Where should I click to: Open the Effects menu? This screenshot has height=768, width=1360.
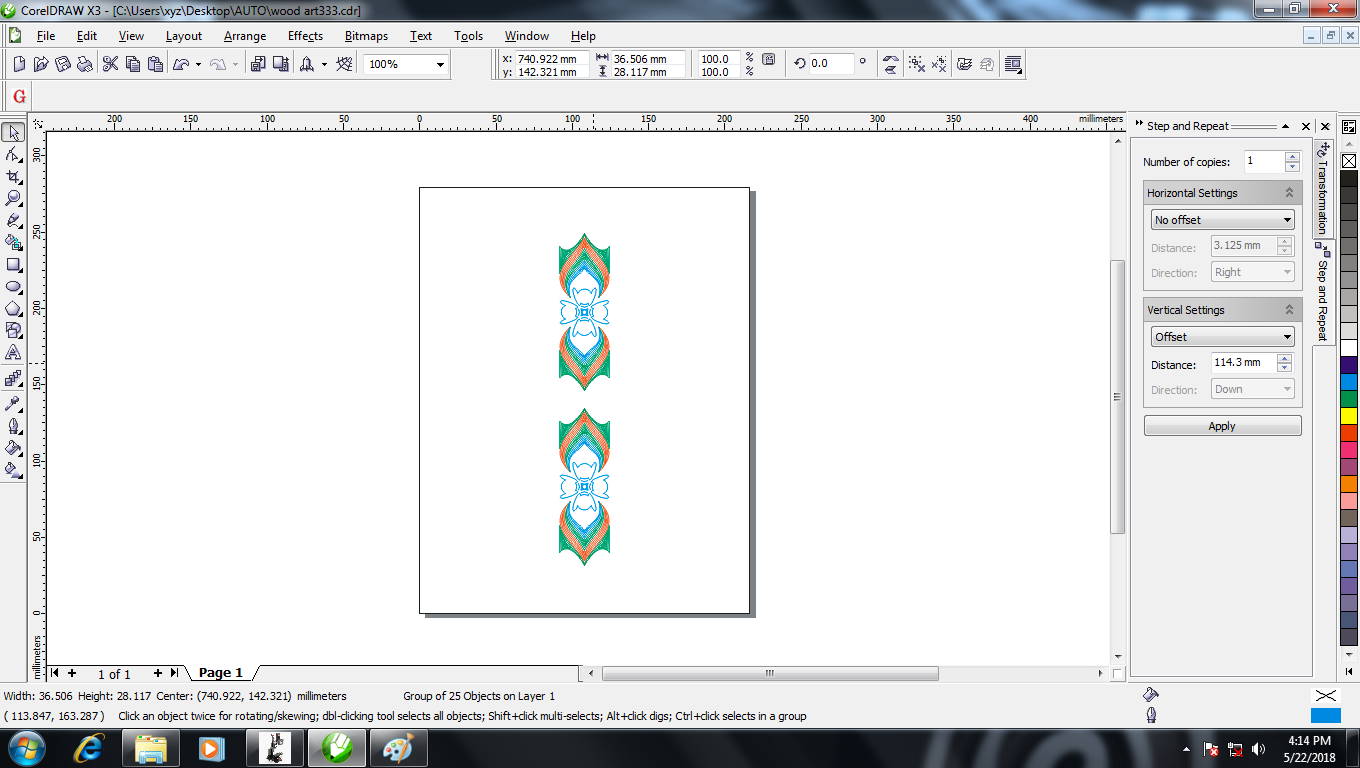(305, 36)
